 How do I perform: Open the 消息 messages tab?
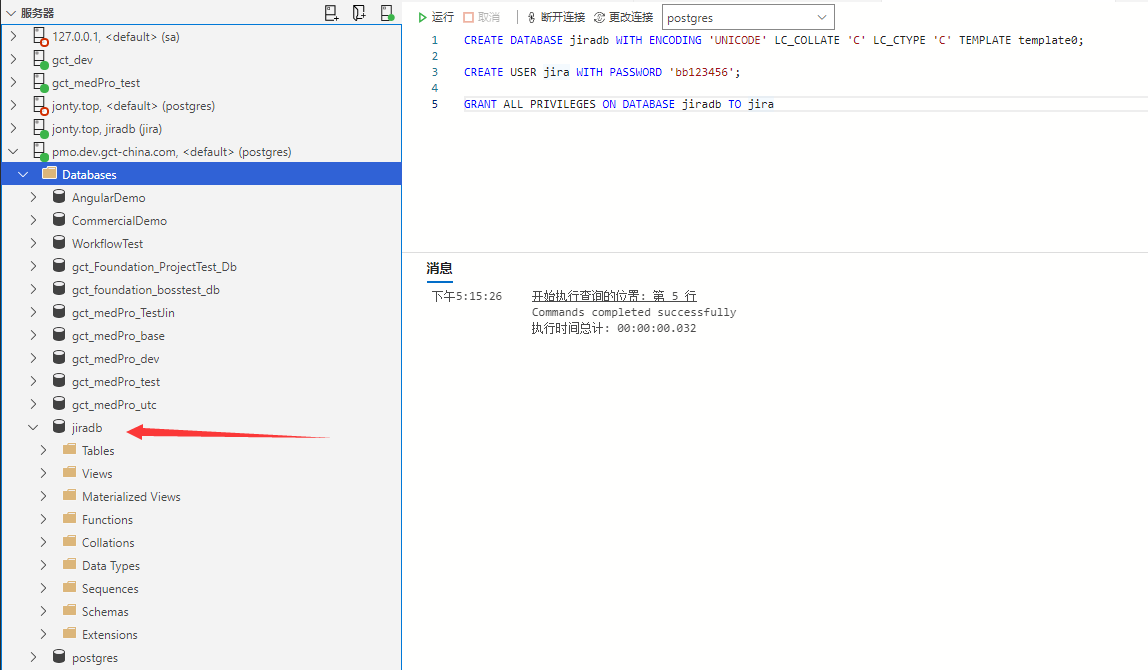tap(439, 268)
